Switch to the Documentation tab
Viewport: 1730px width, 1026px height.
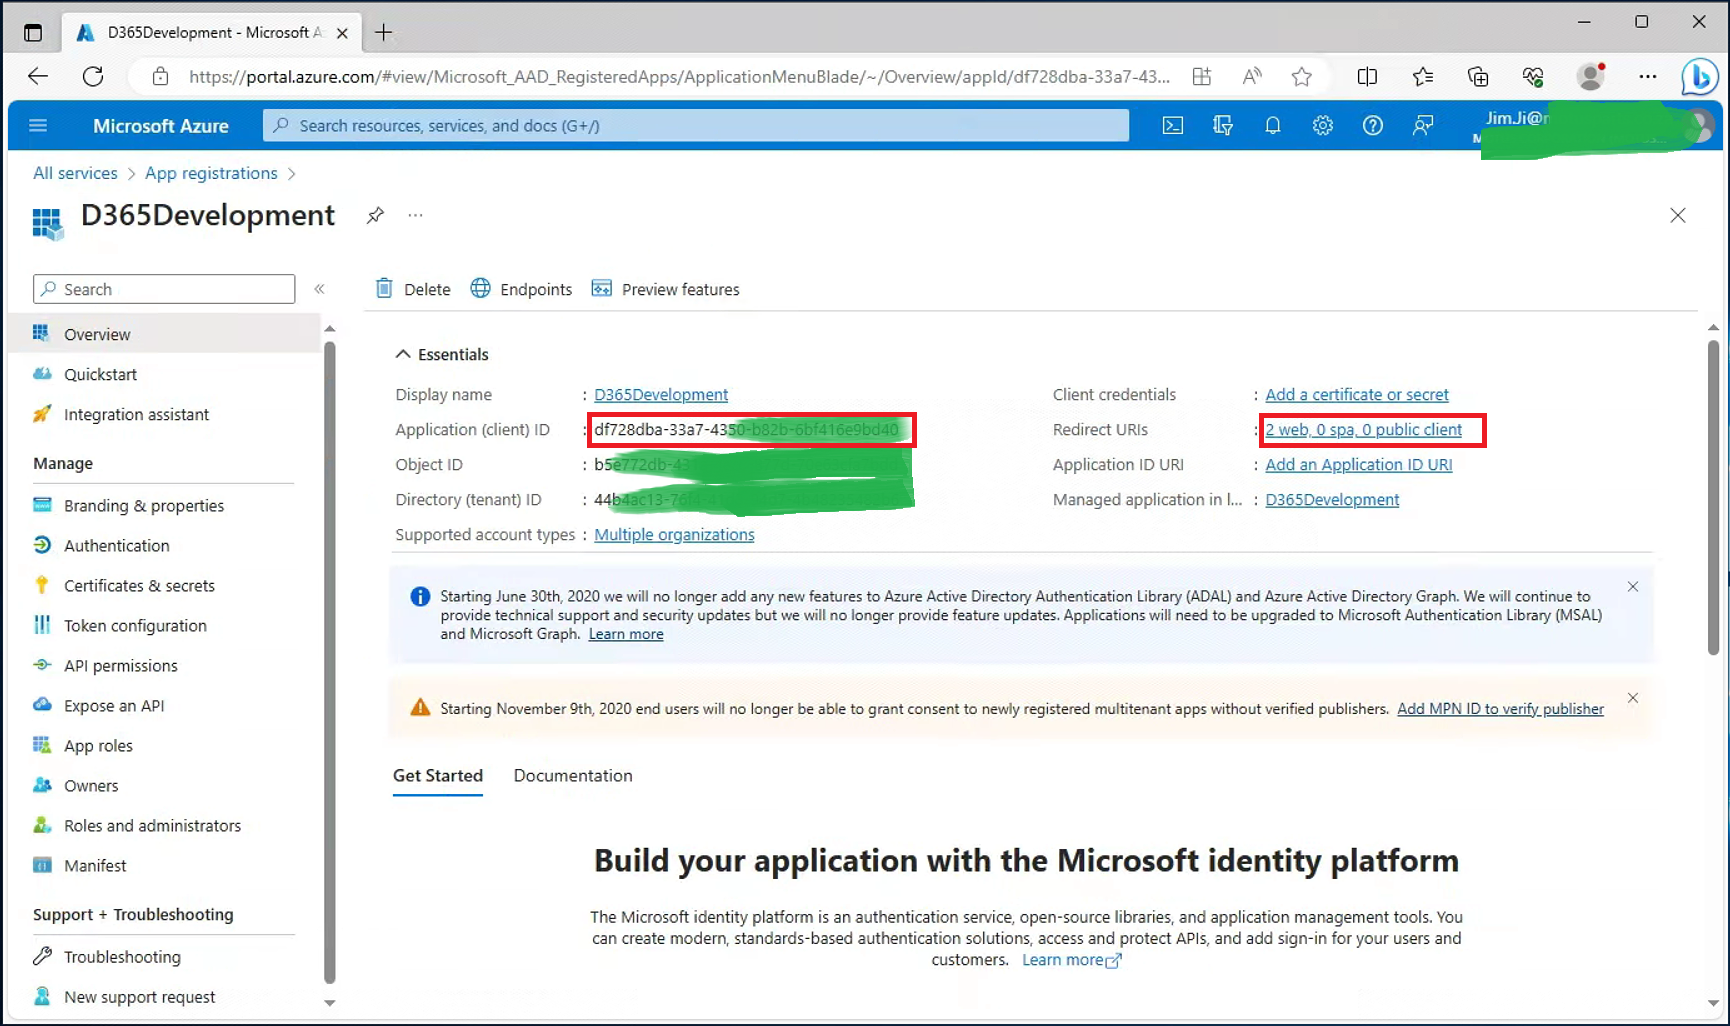point(573,776)
